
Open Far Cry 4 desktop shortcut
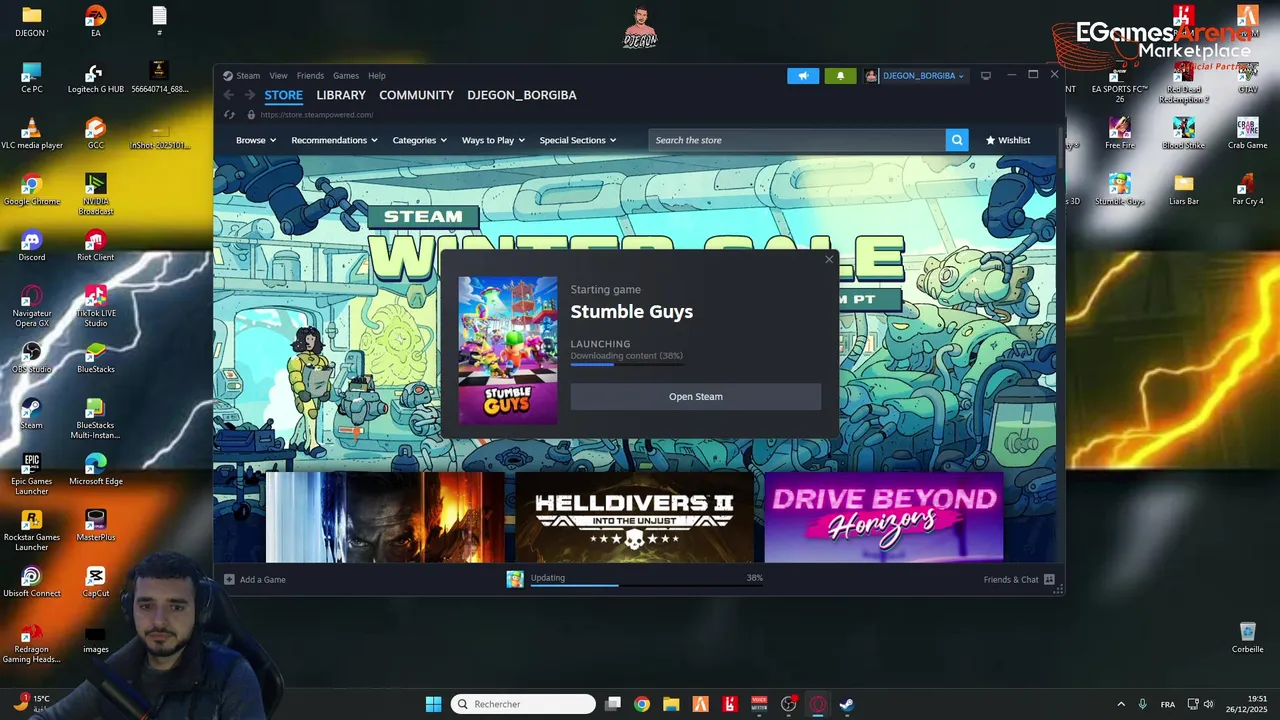tap(1248, 189)
